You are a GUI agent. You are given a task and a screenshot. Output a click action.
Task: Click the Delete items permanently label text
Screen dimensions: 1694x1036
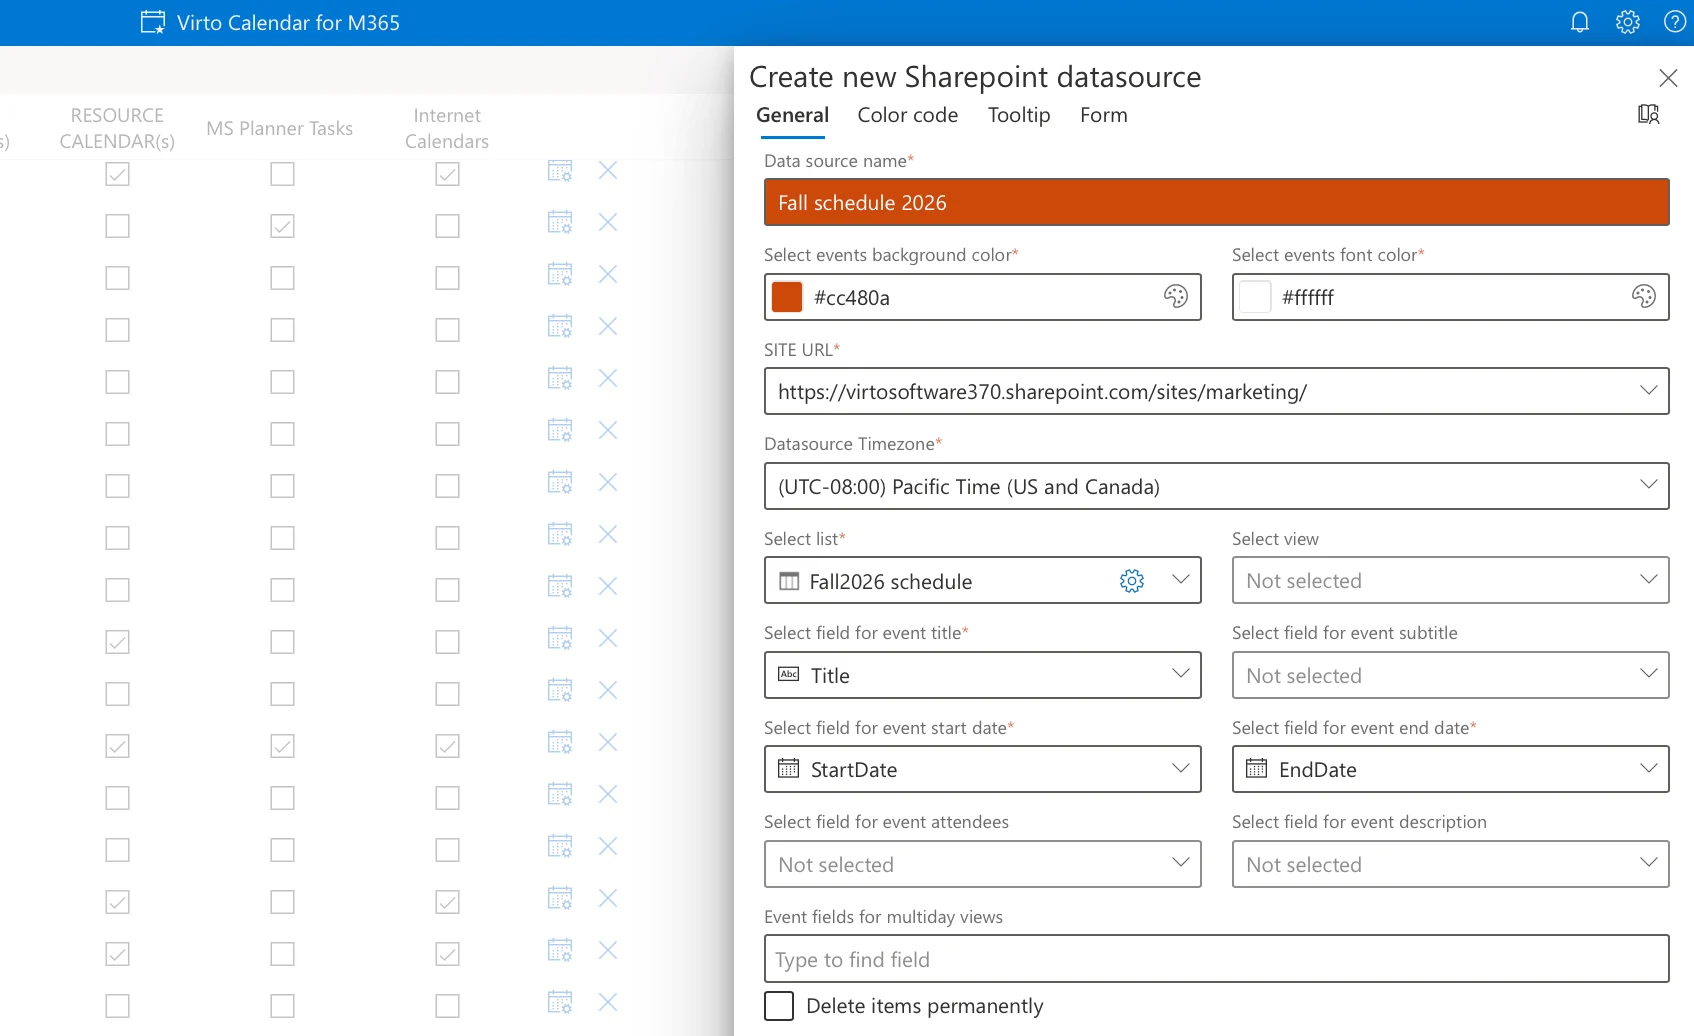coord(925,1006)
